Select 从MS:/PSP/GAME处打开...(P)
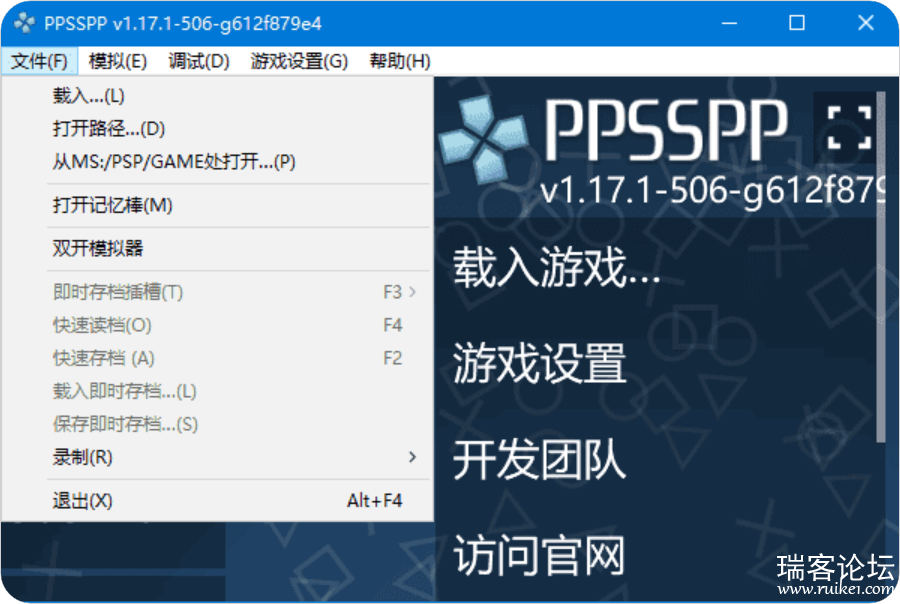The height and width of the screenshot is (604, 900). coord(217,161)
